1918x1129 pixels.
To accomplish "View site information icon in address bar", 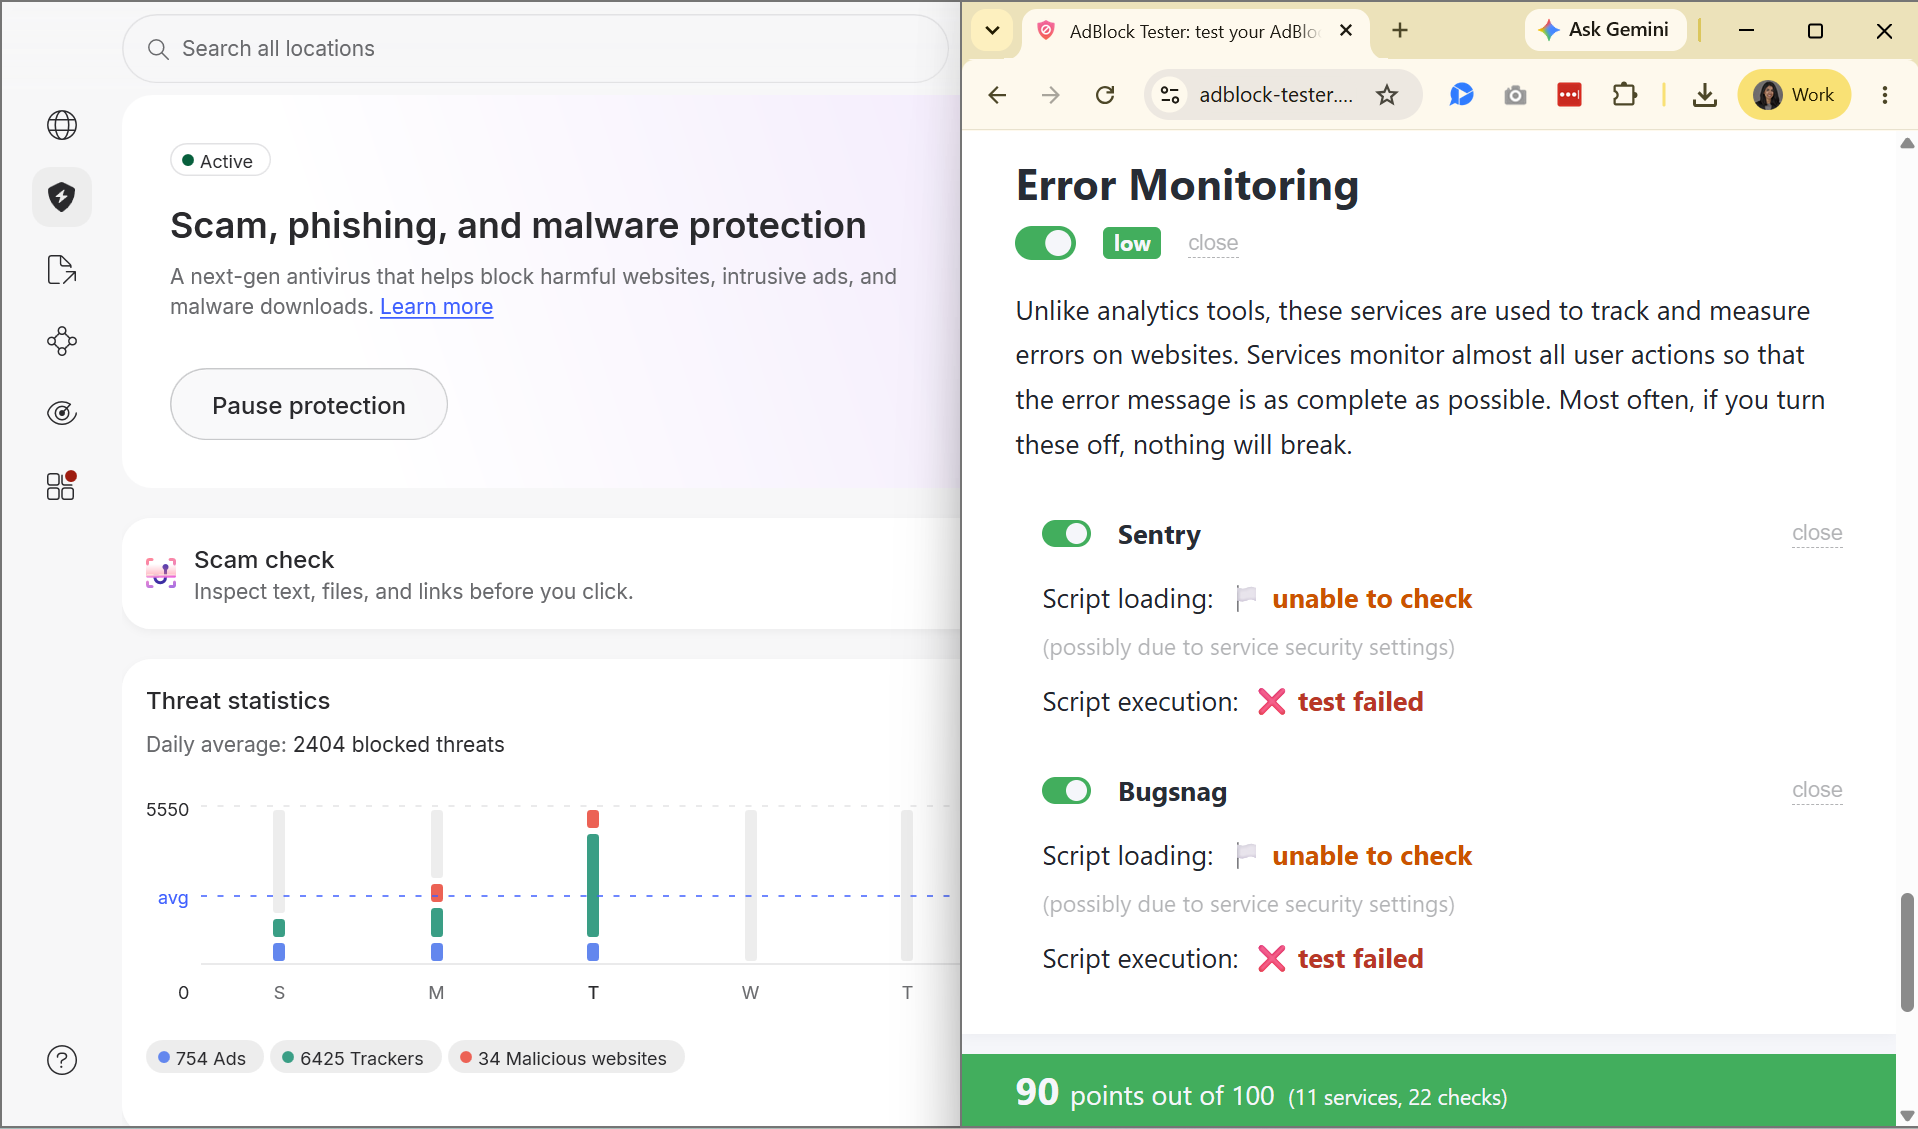I will (1170, 95).
